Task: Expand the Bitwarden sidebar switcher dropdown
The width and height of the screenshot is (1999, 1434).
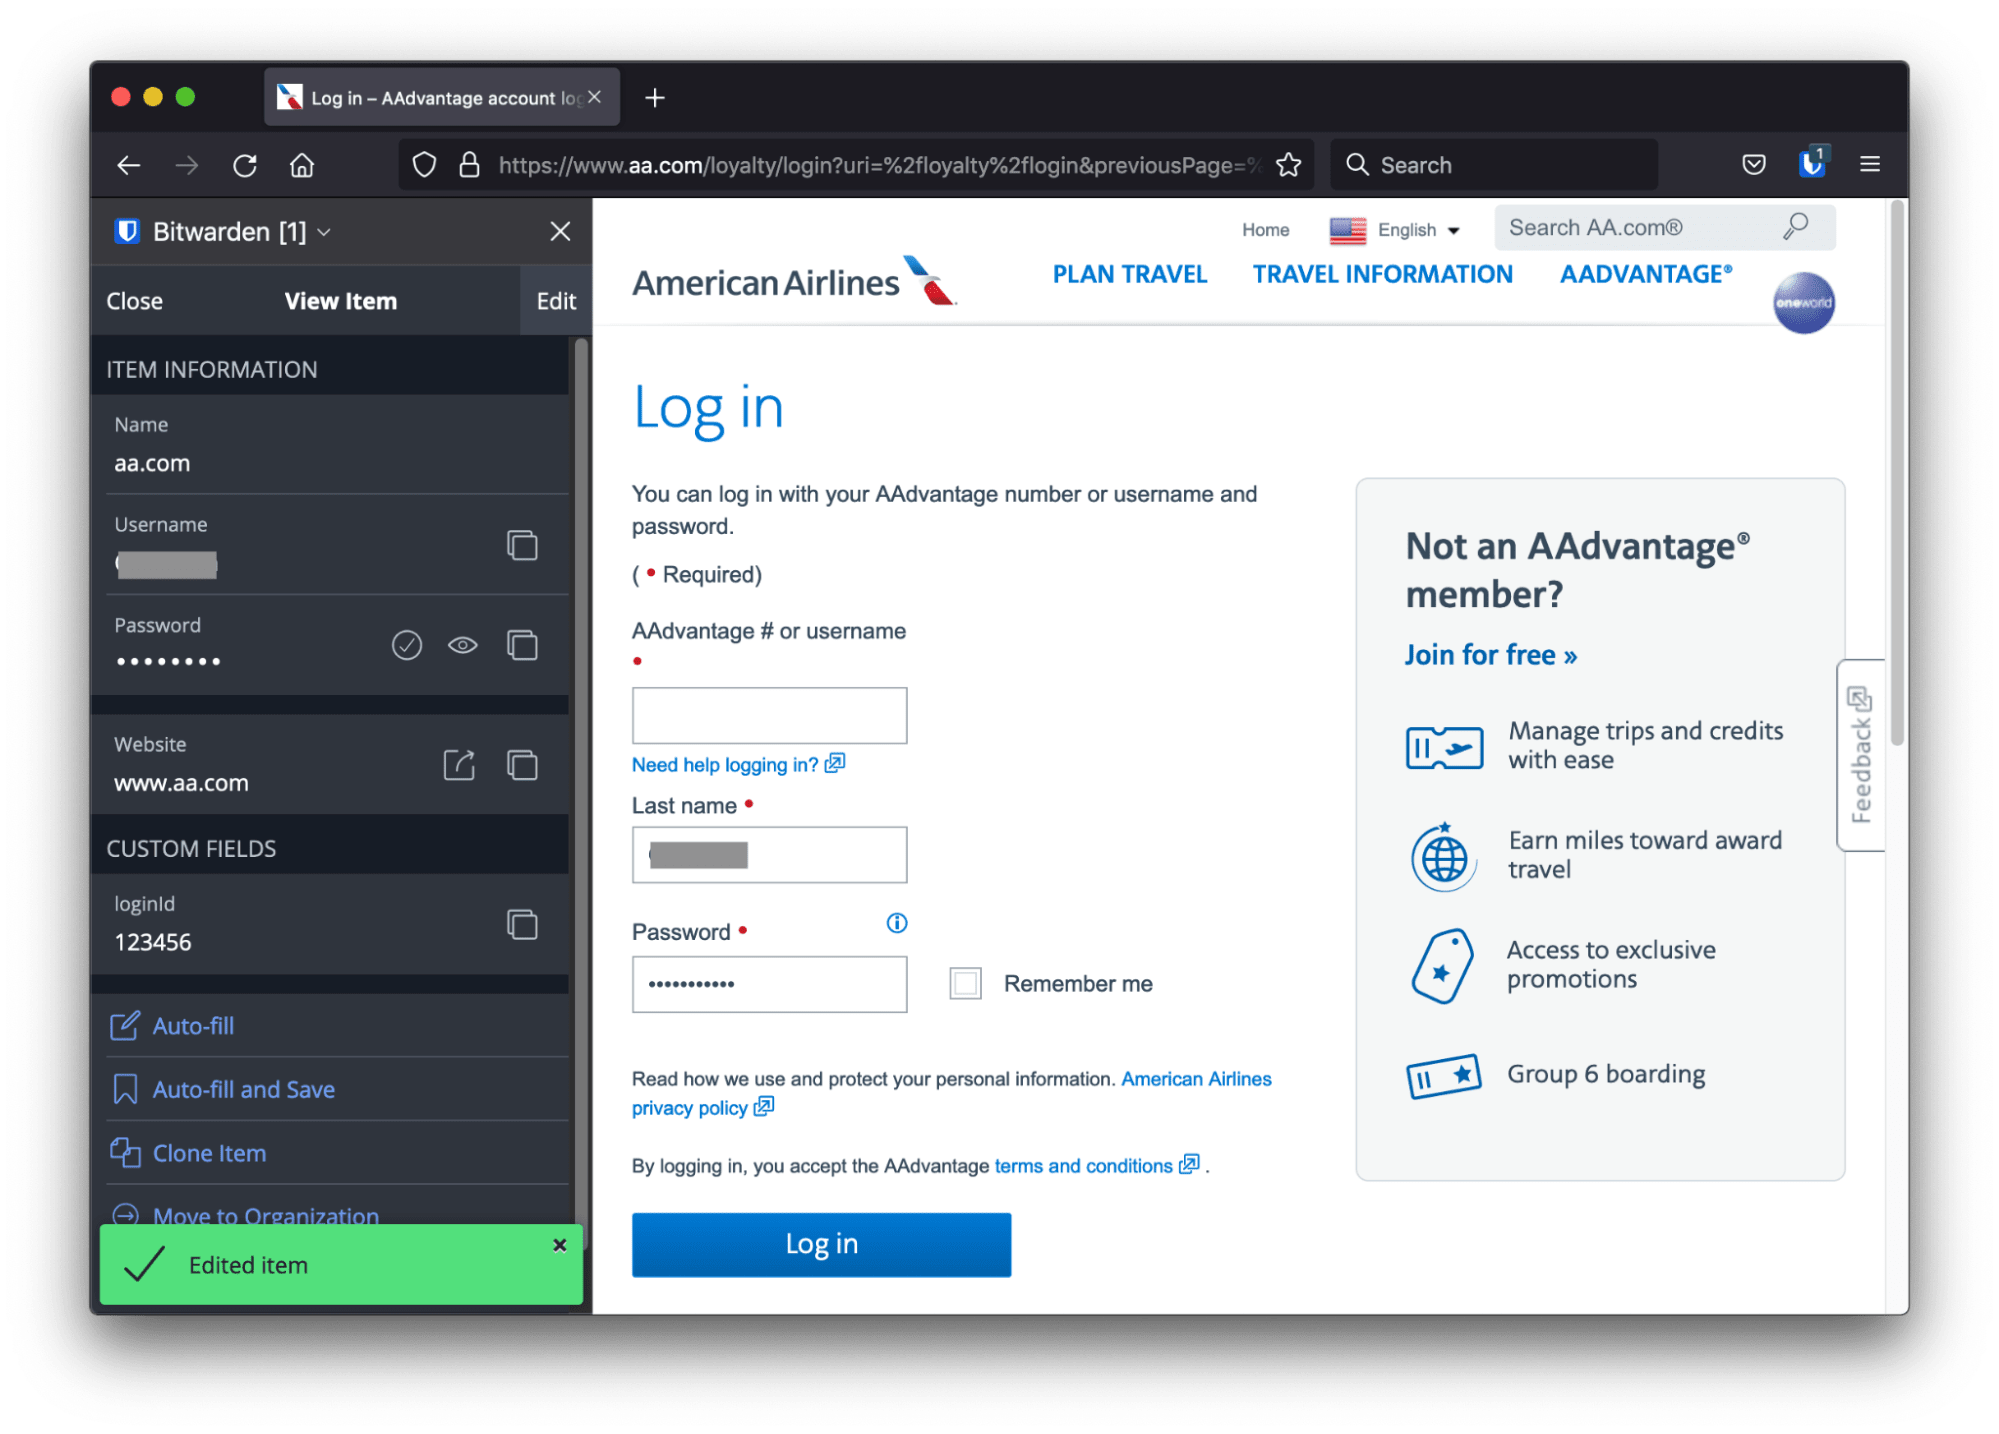Action: point(324,232)
